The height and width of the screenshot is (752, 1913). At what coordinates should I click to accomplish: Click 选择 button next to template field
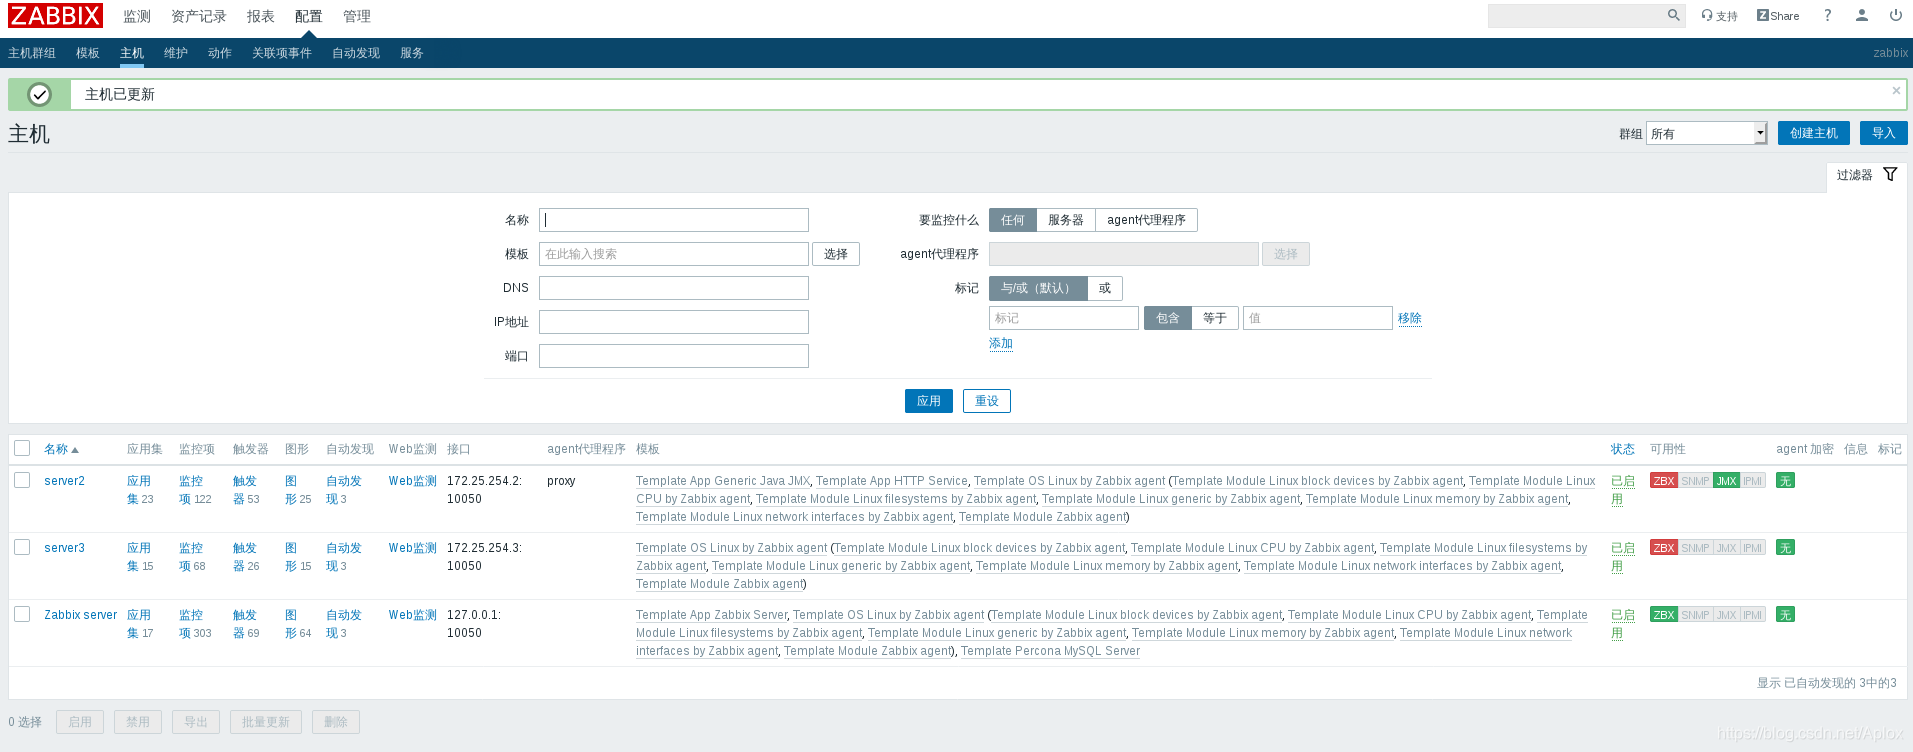836,254
